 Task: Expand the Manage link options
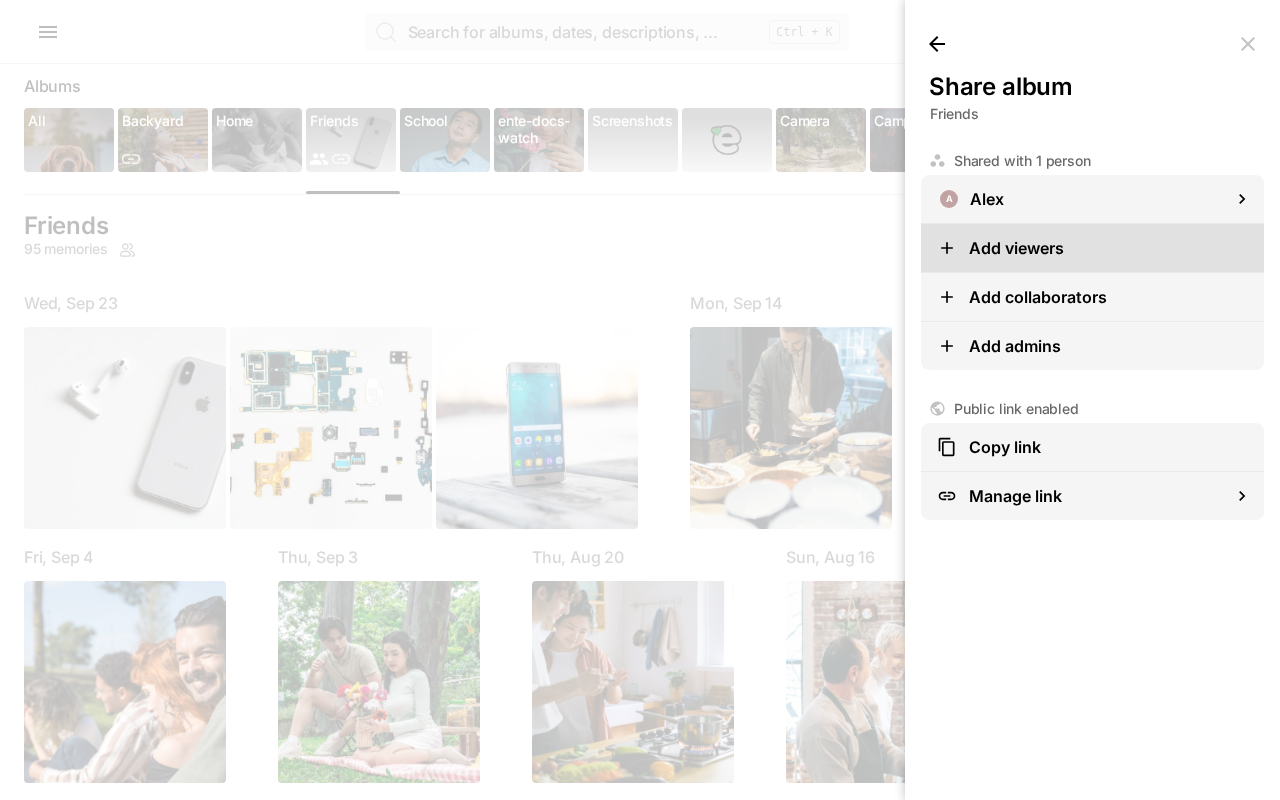tap(1092, 496)
